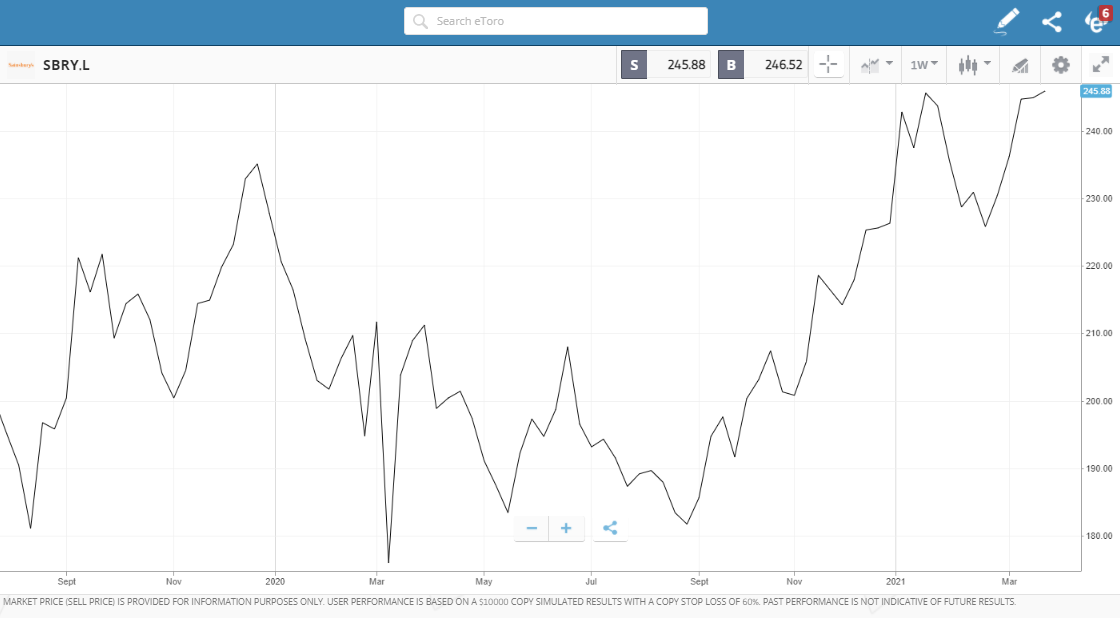Open eToro notifications with badge 6
Viewport: 1120px width, 618px height.
click(1096, 21)
